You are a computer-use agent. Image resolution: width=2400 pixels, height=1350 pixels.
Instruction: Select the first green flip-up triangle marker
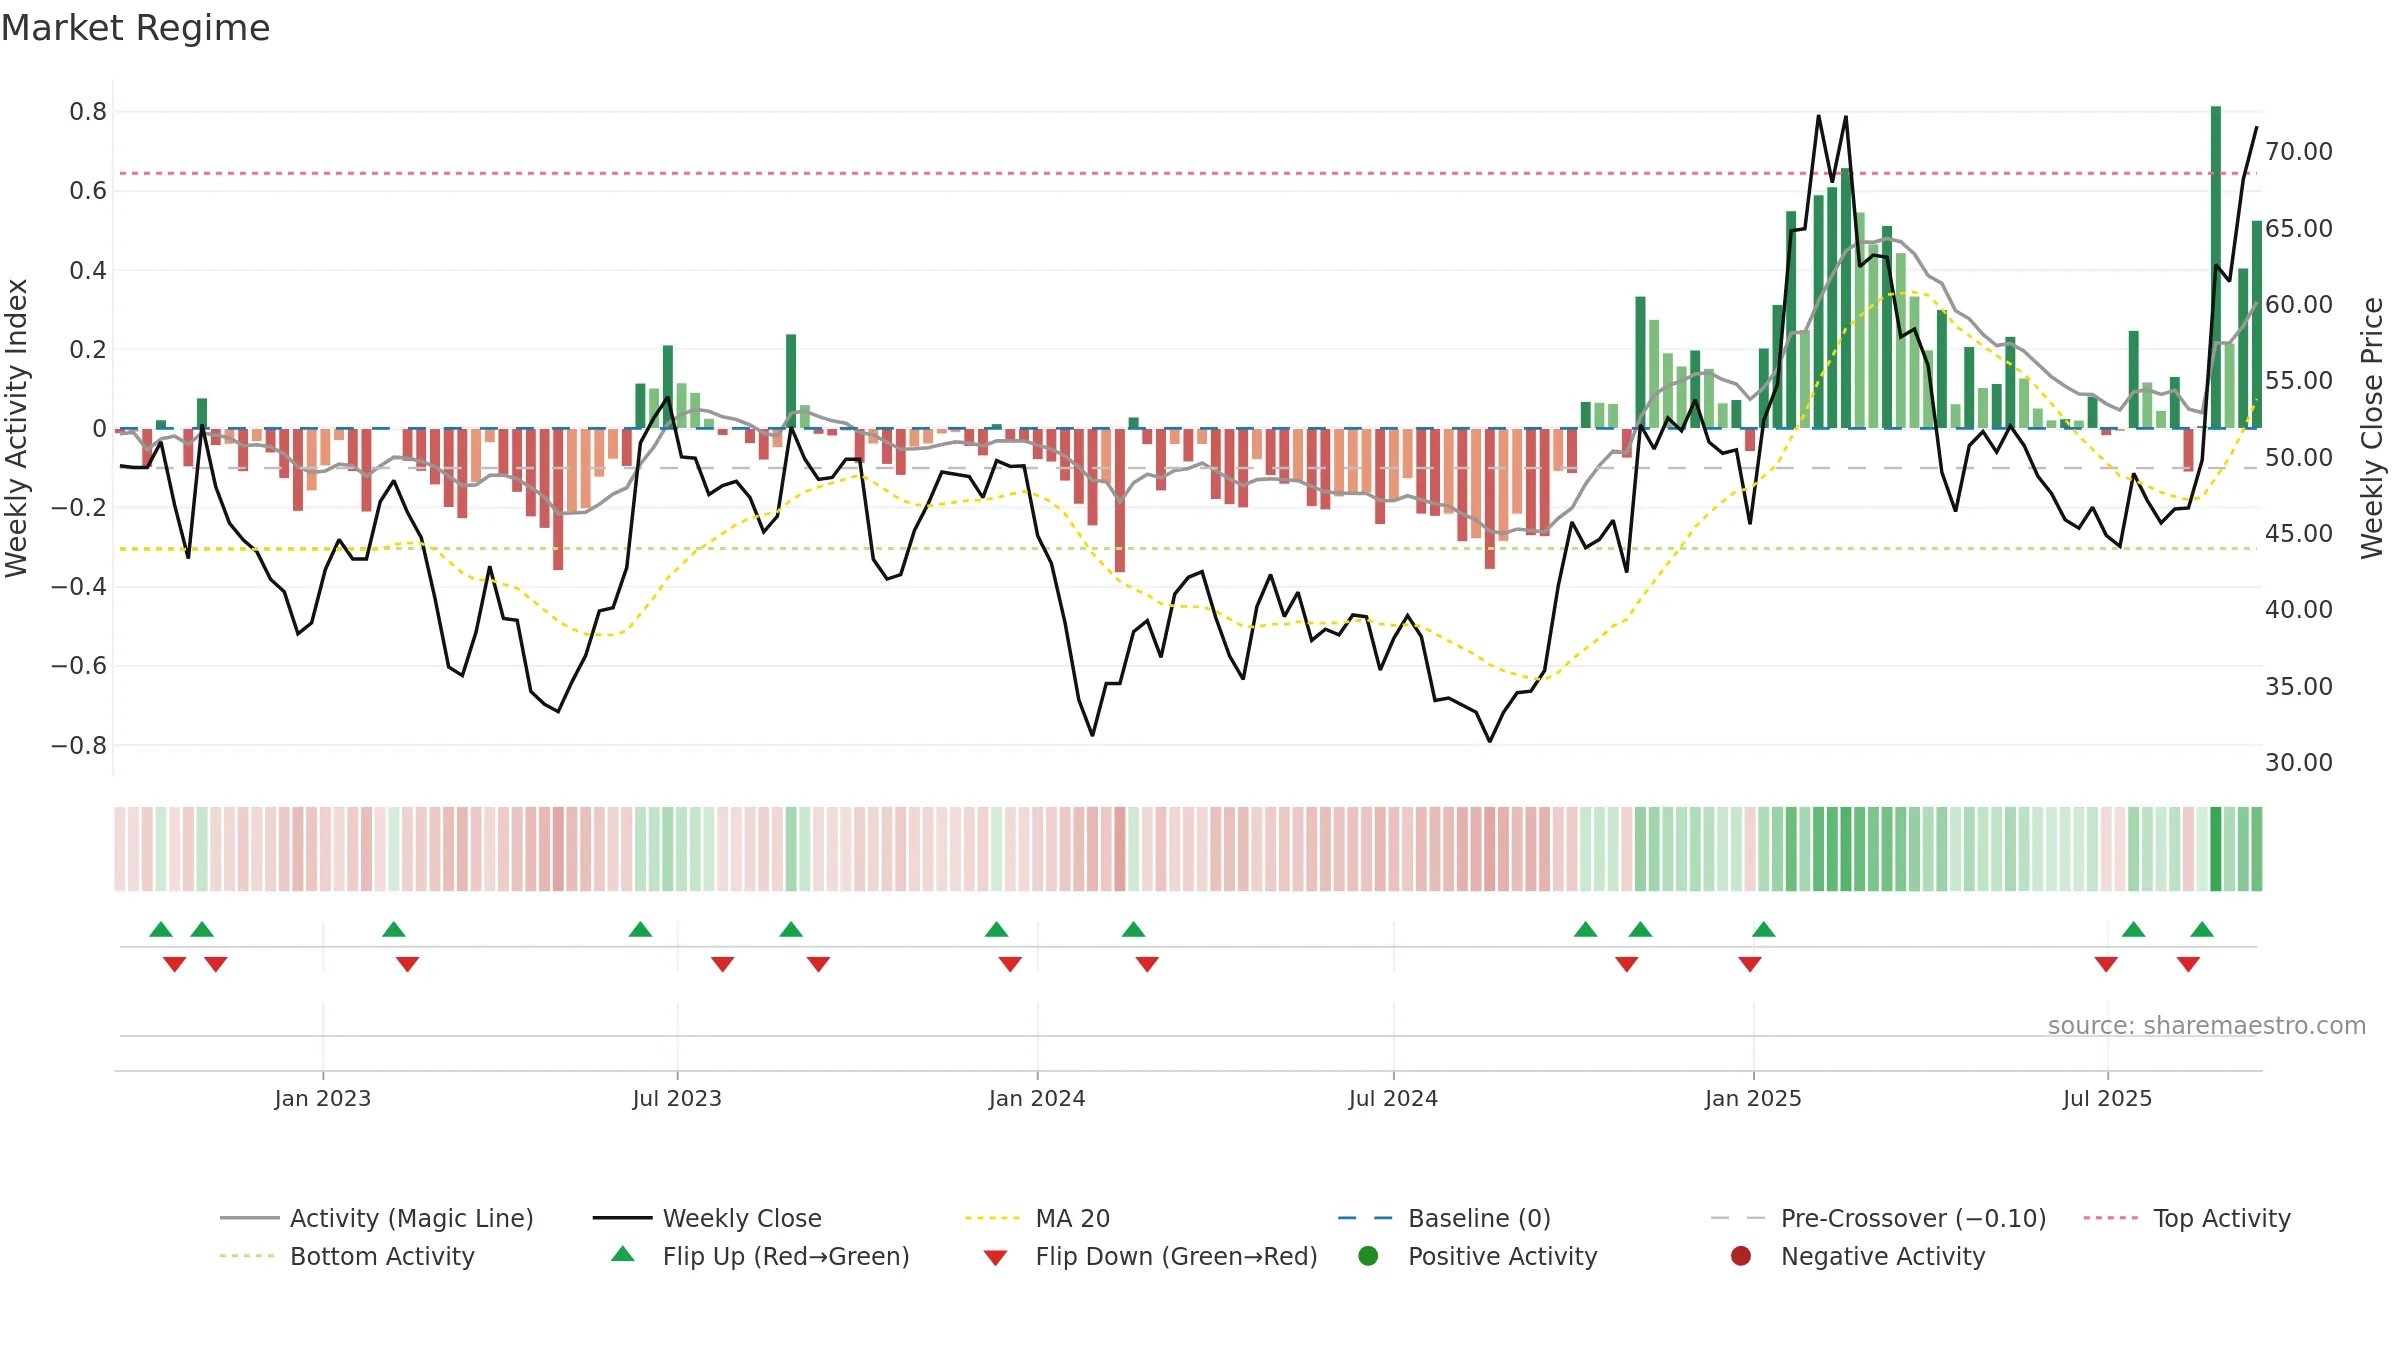161,929
